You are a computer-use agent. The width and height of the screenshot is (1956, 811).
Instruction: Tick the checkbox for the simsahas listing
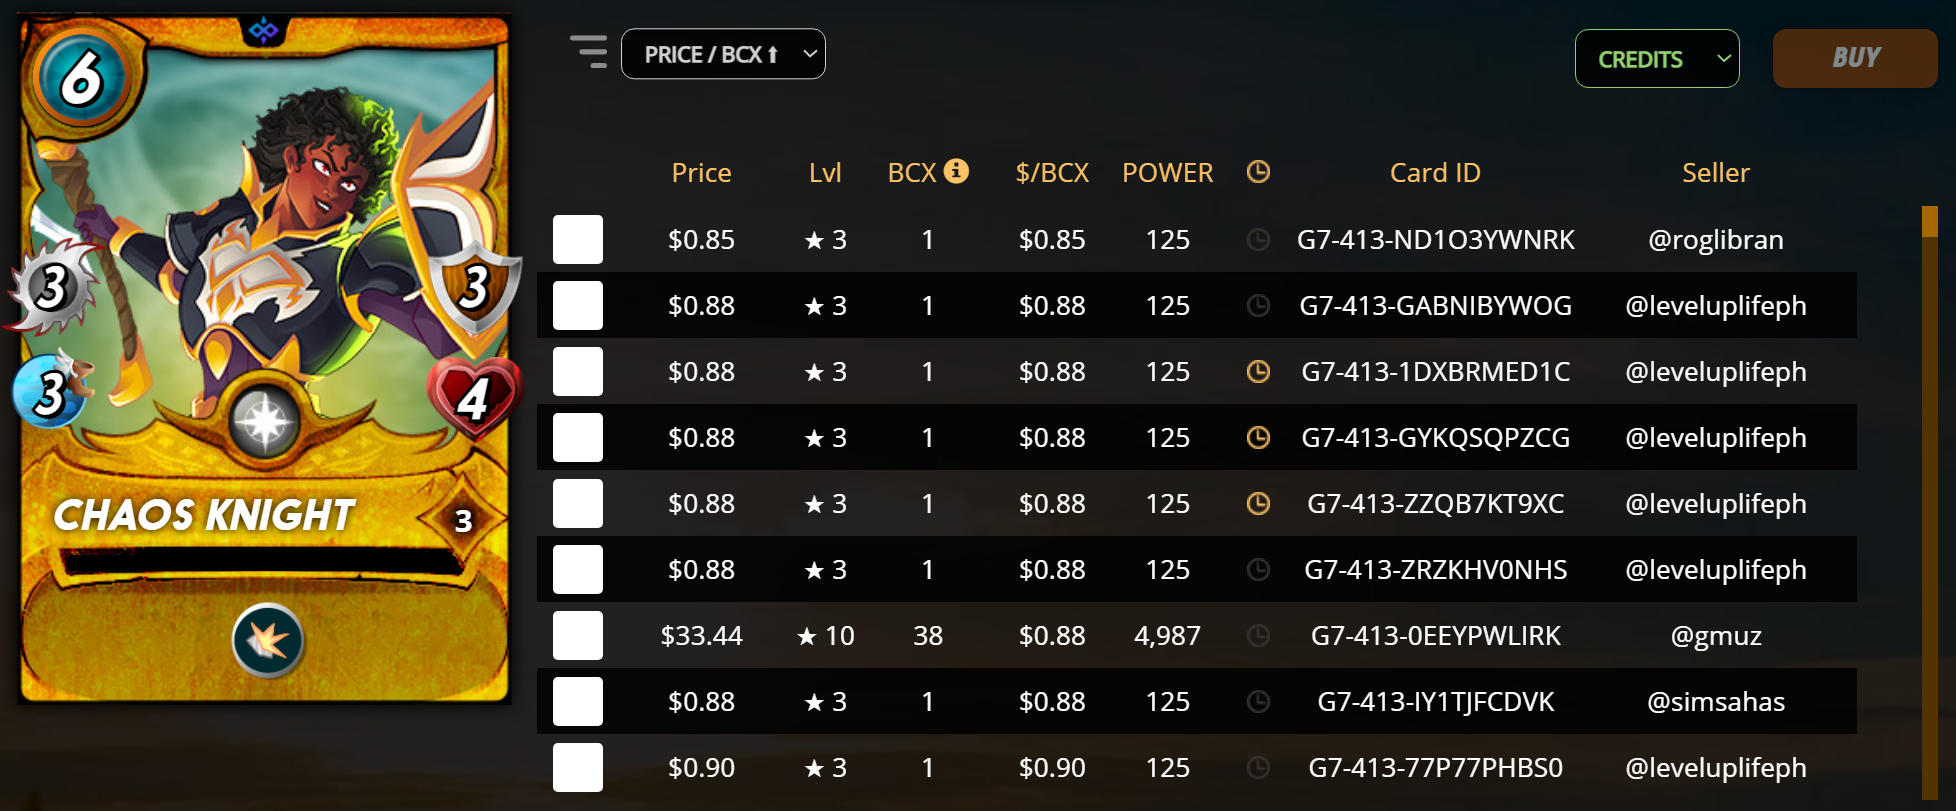pos(578,701)
